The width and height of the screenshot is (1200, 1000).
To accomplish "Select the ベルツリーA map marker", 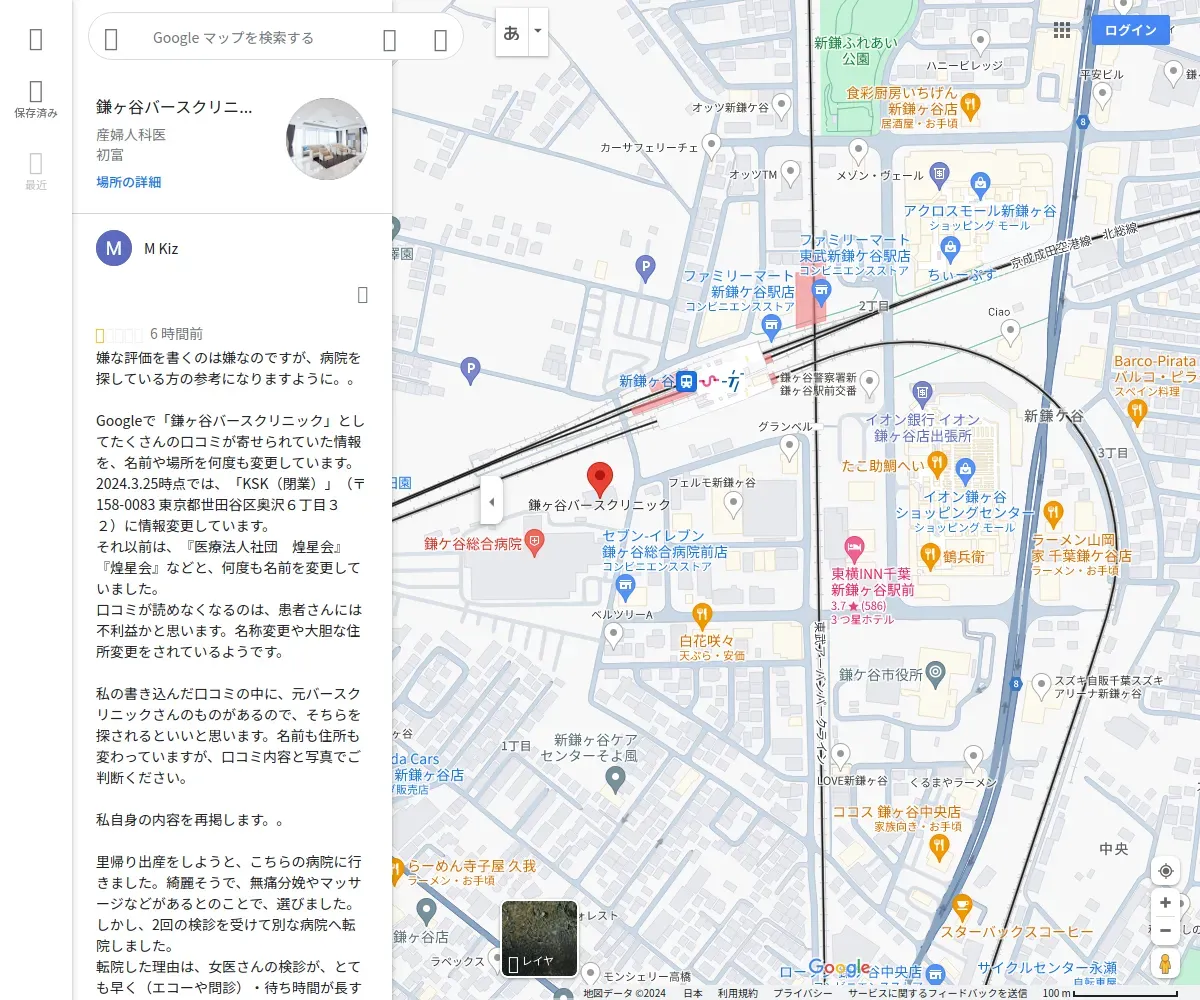I will pos(614,634).
